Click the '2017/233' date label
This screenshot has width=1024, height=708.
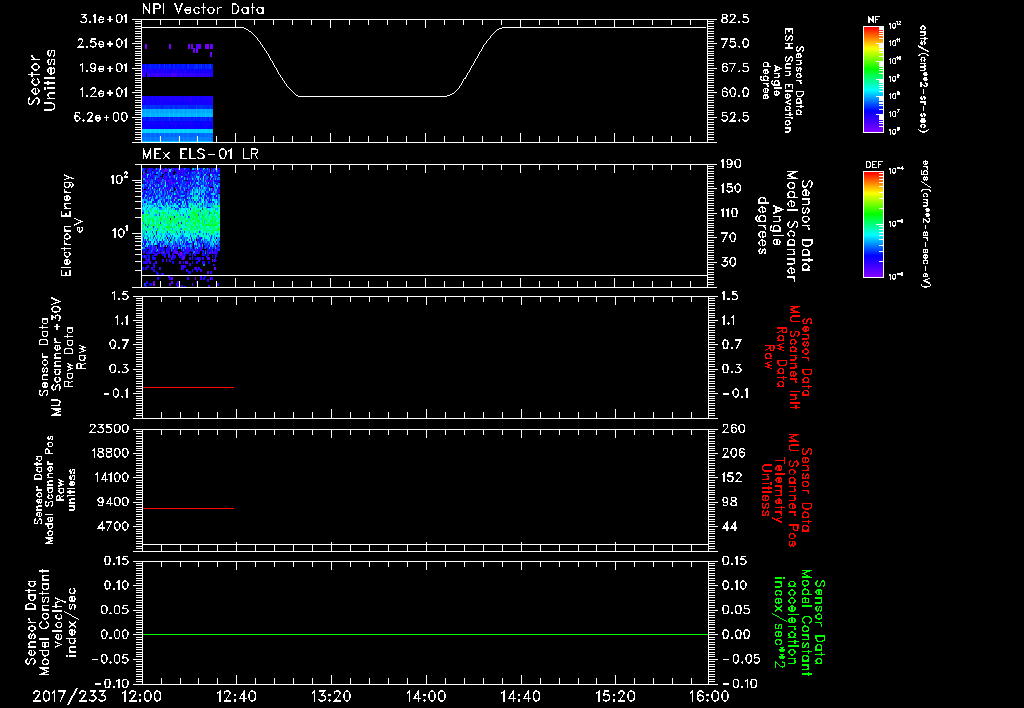point(69,696)
